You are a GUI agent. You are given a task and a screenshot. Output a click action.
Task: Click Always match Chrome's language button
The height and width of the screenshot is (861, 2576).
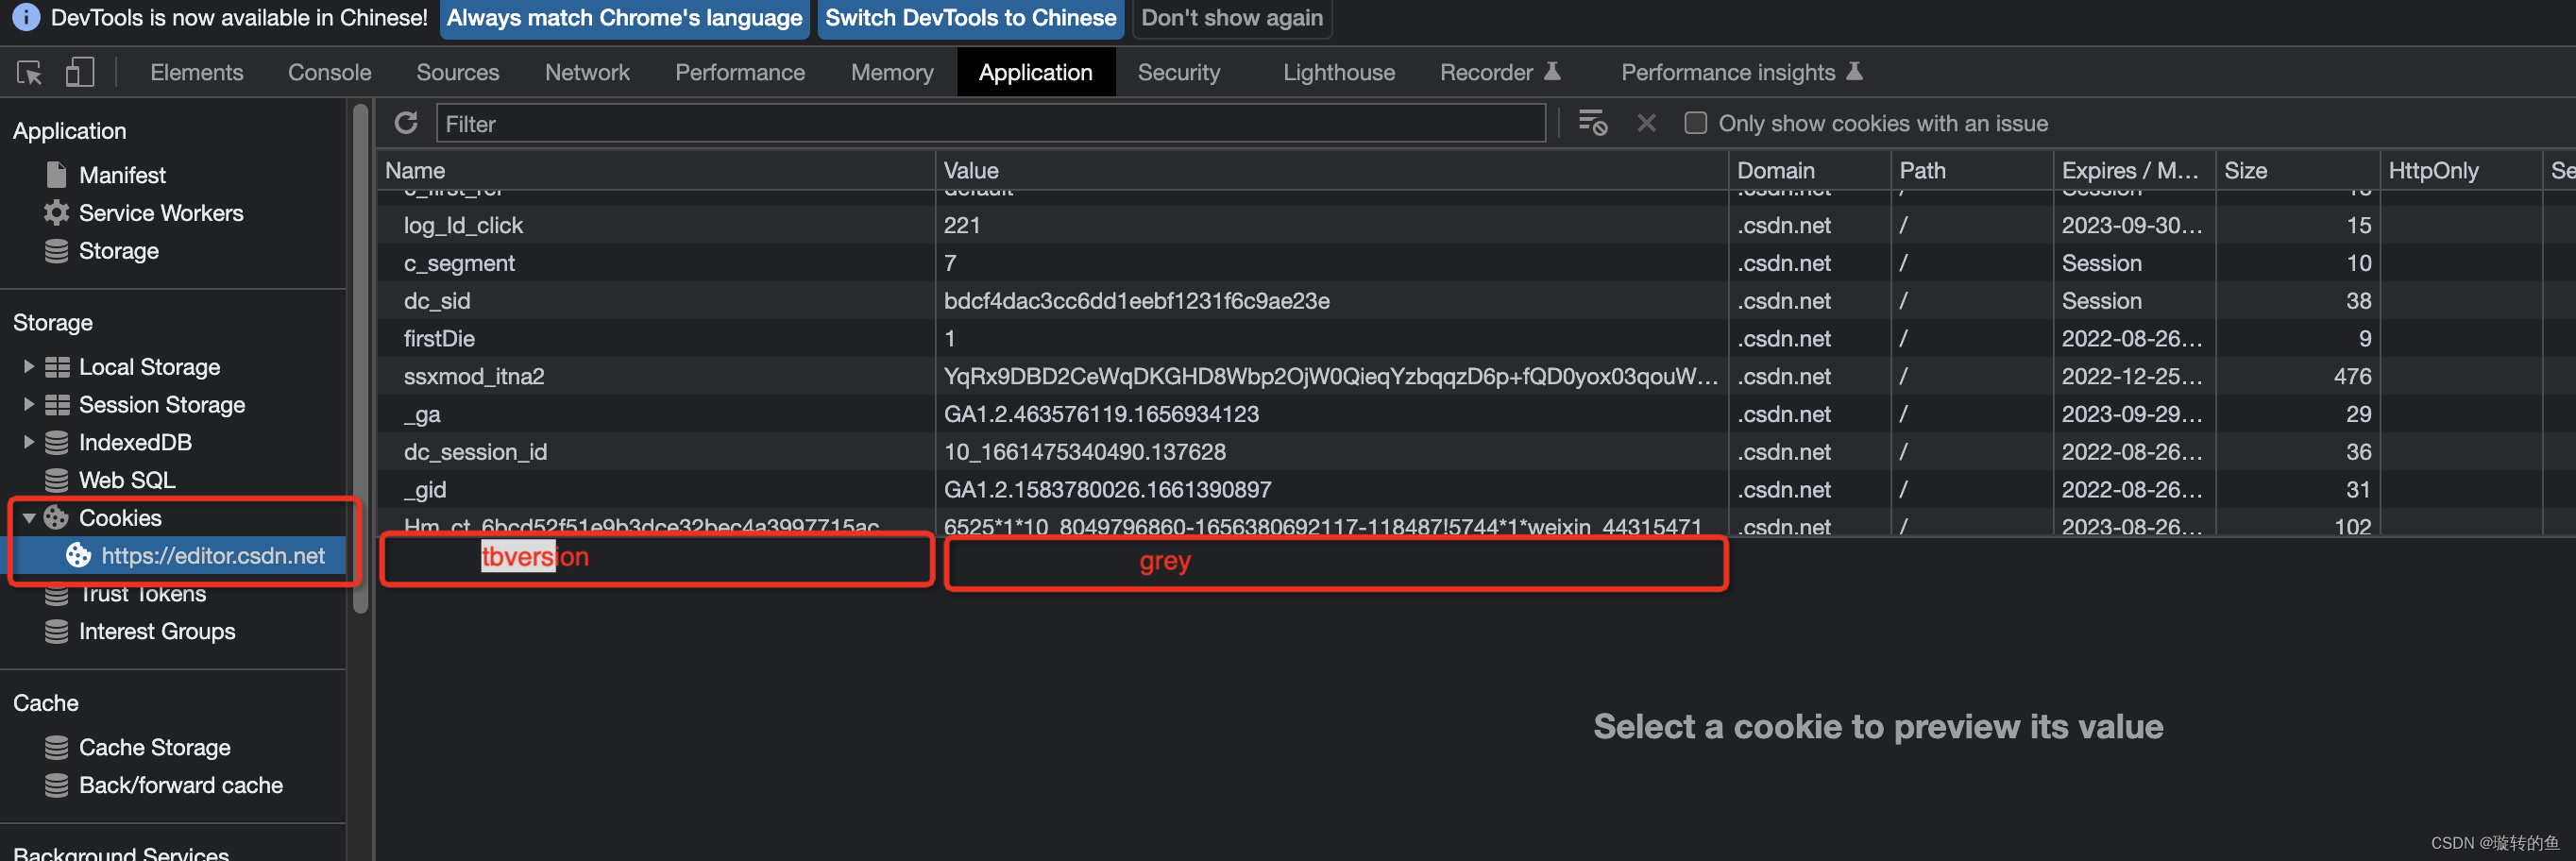(624, 18)
